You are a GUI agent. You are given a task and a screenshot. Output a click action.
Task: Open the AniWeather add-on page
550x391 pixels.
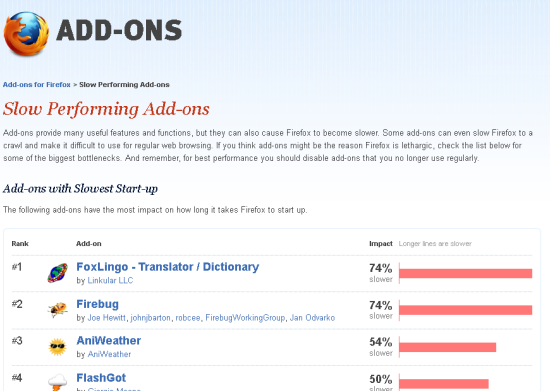click(x=109, y=341)
